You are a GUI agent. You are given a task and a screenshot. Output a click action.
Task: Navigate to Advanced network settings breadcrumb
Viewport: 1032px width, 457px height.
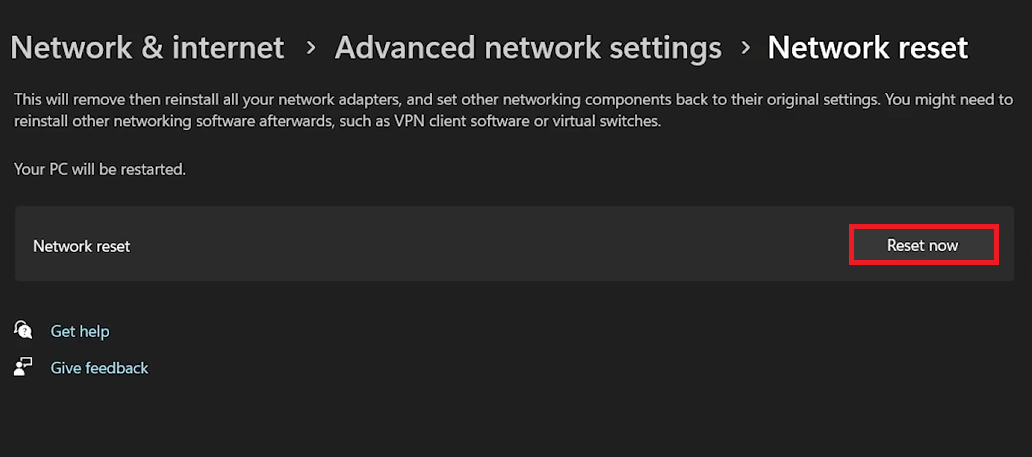[528, 47]
